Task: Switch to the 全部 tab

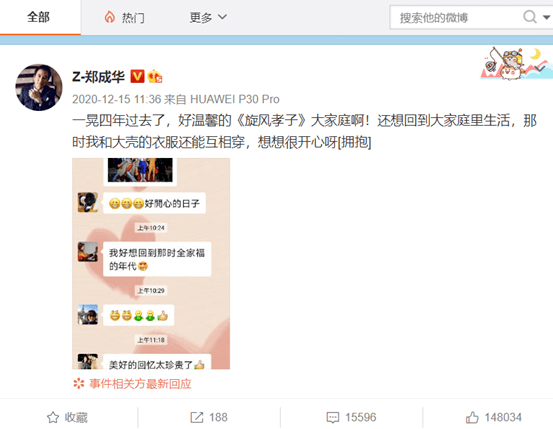Action: pyautogui.click(x=39, y=17)
